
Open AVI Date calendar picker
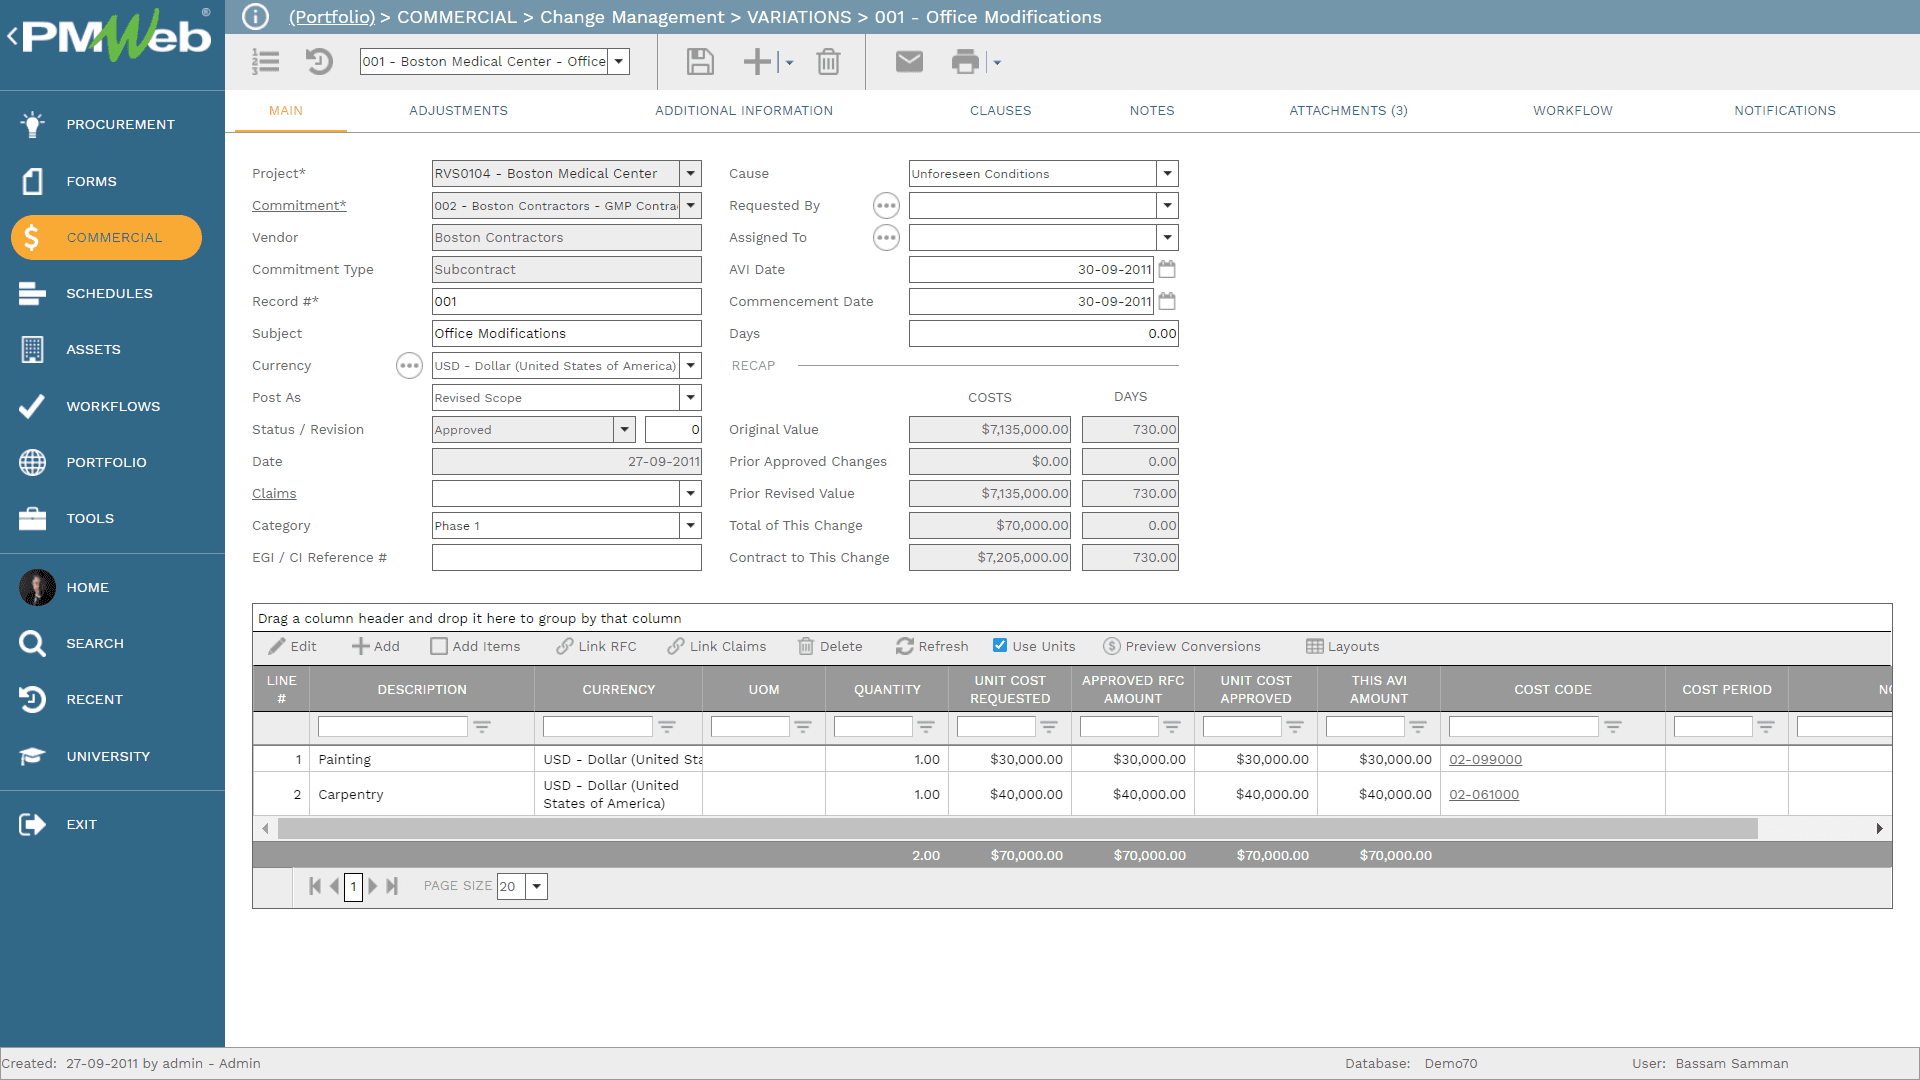click(x=1167, y=269)
